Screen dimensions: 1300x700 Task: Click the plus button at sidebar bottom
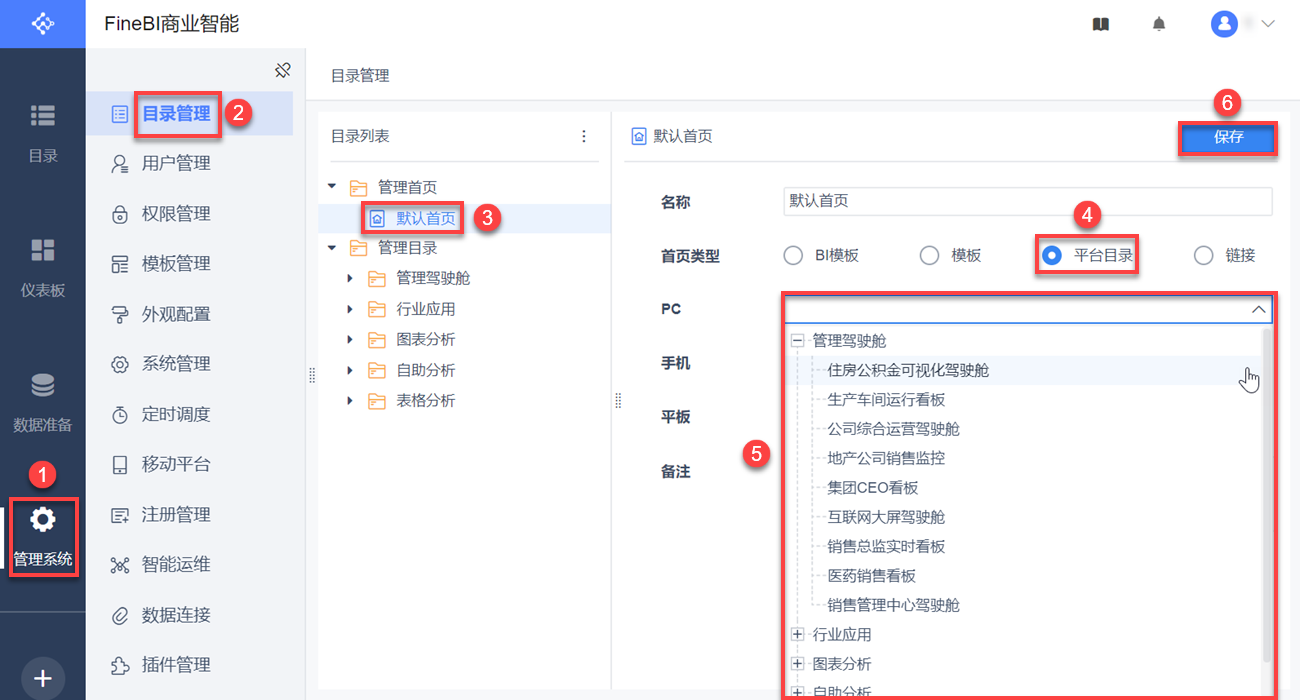tap(43, 678)
